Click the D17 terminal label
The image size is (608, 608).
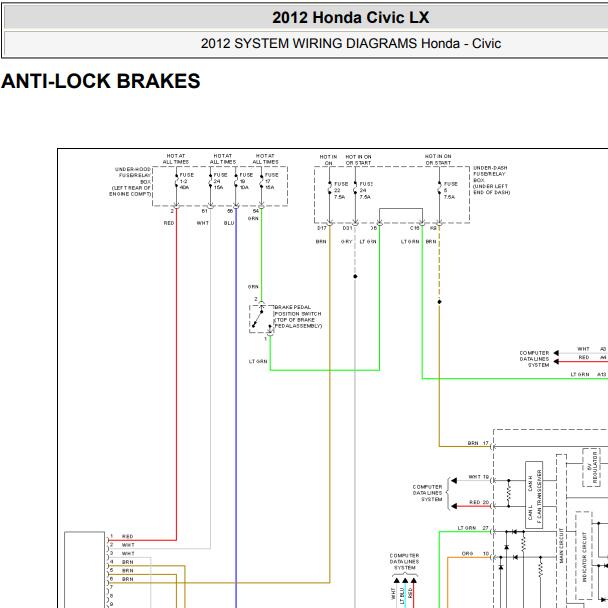pyautogui.click(x=322, y=228)
